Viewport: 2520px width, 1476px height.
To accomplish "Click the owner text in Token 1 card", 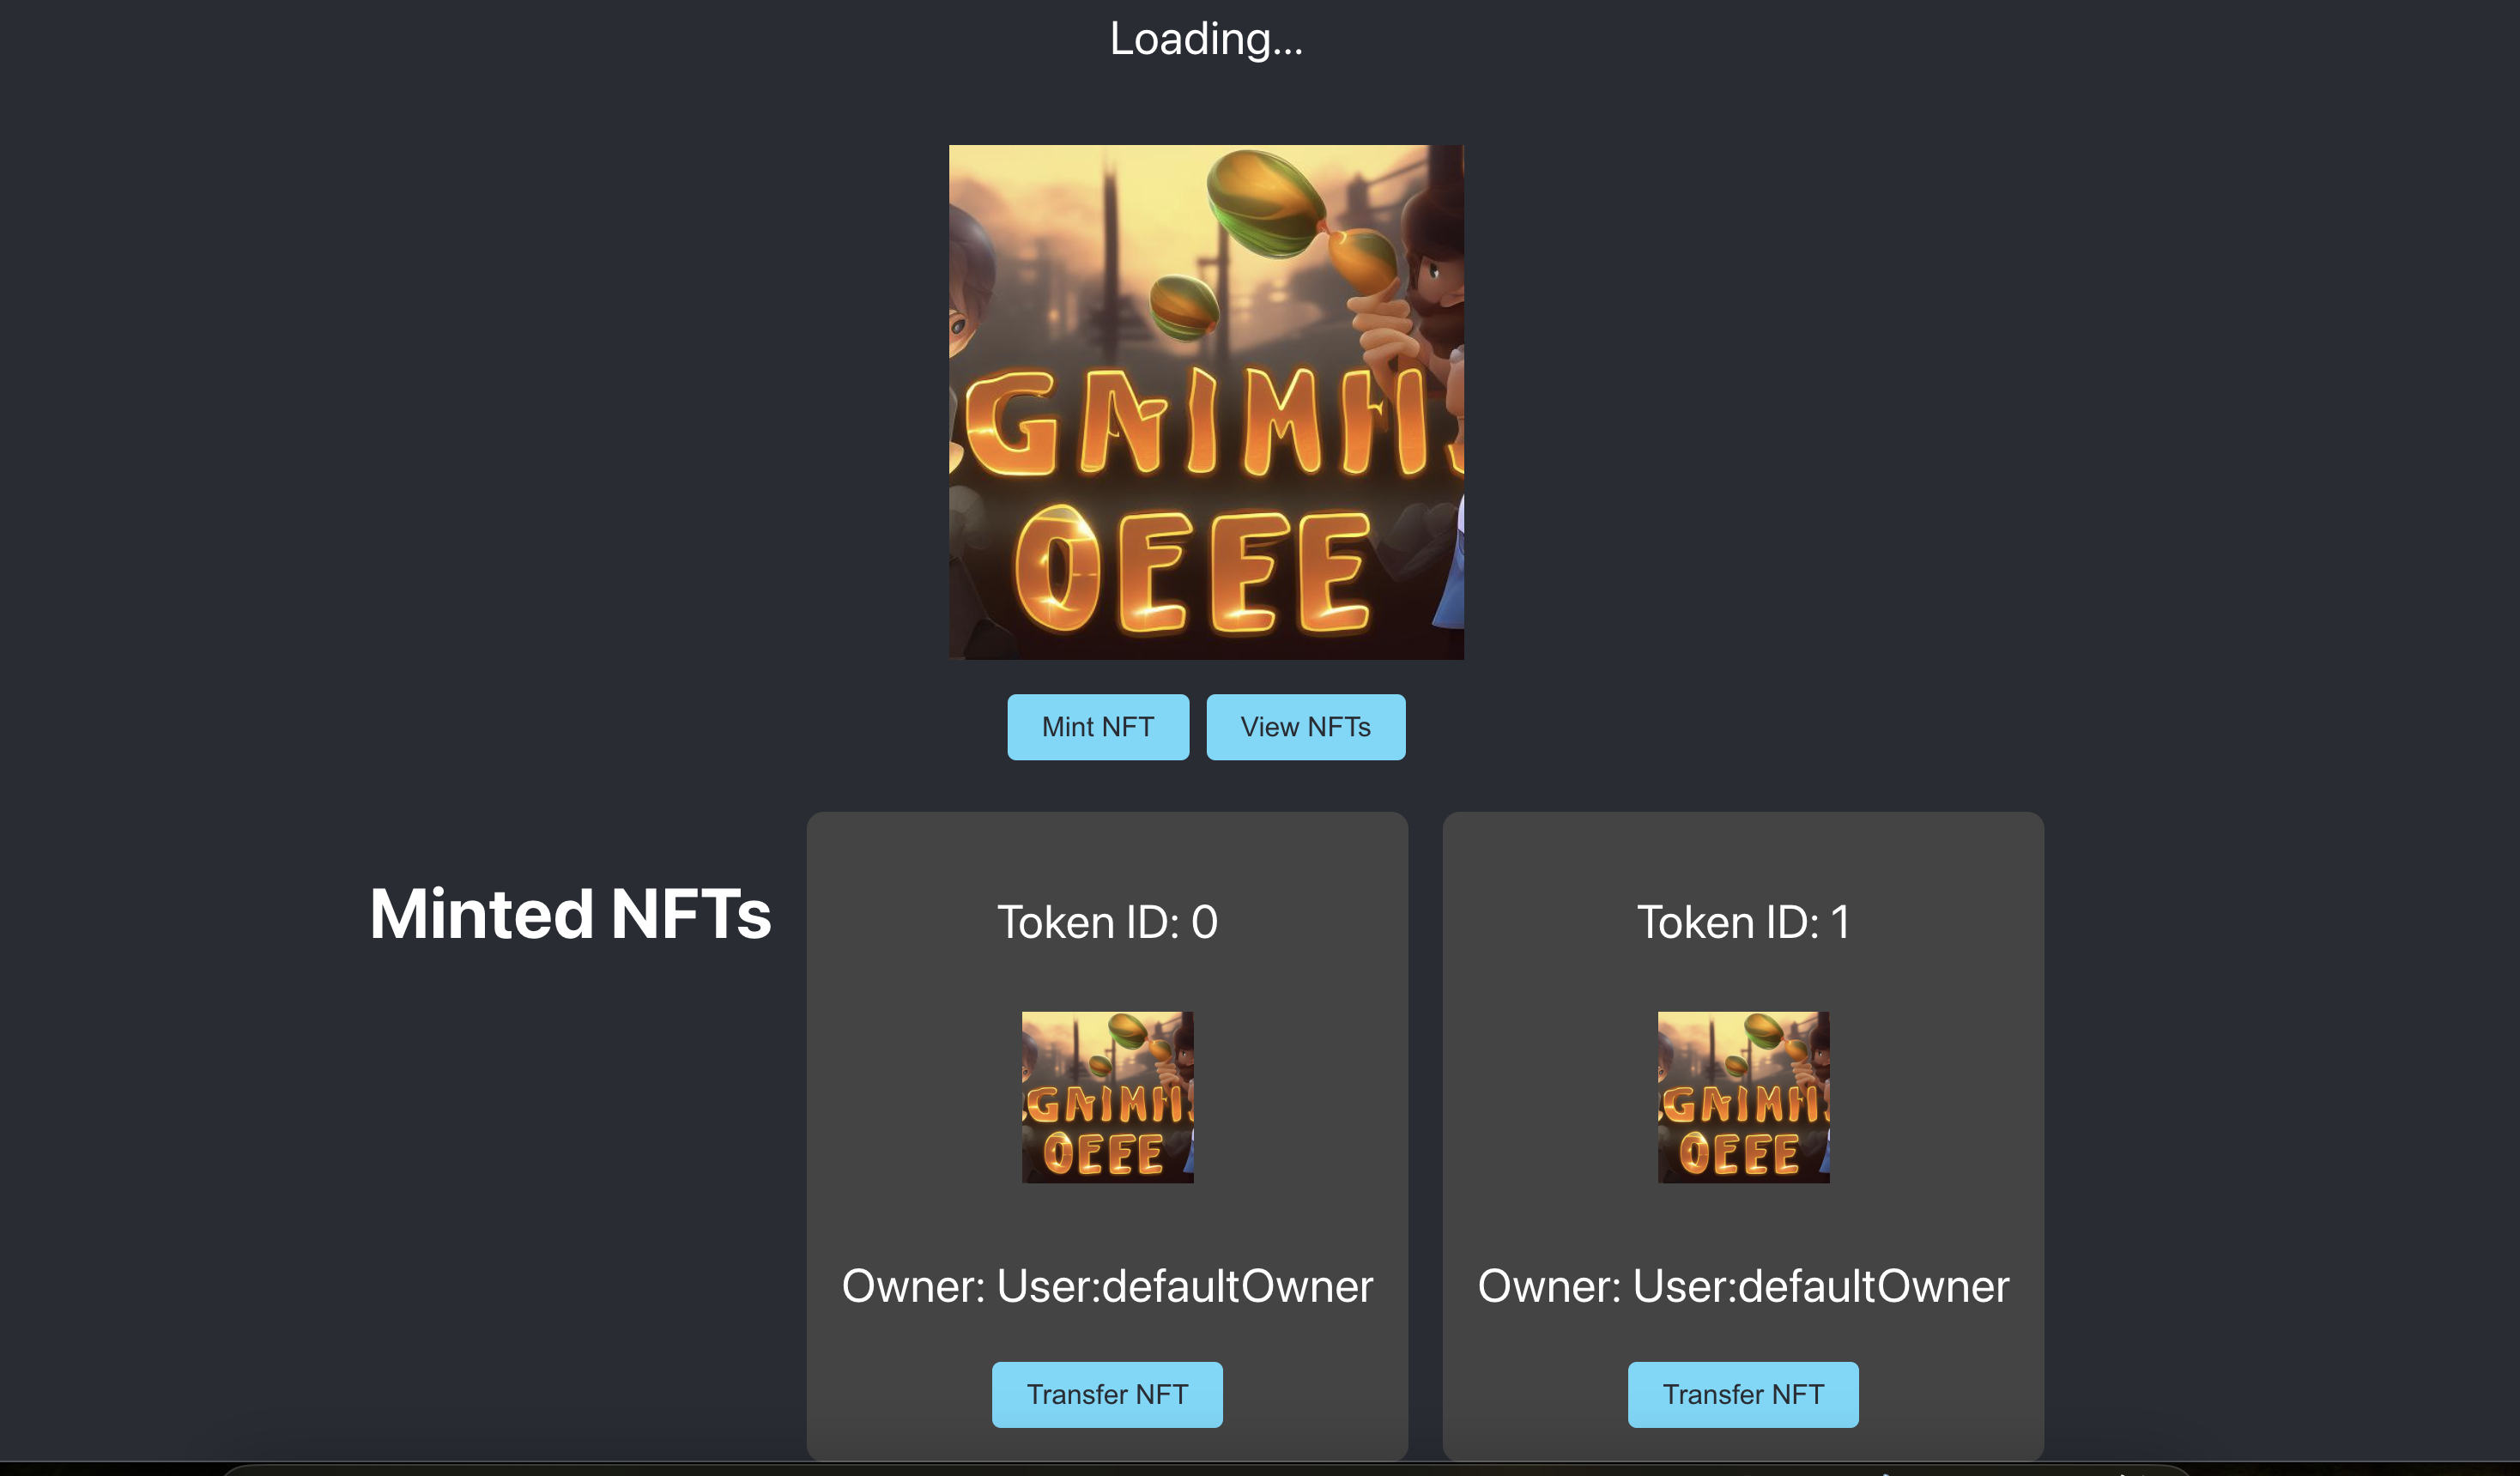I will point(1742,1286).
